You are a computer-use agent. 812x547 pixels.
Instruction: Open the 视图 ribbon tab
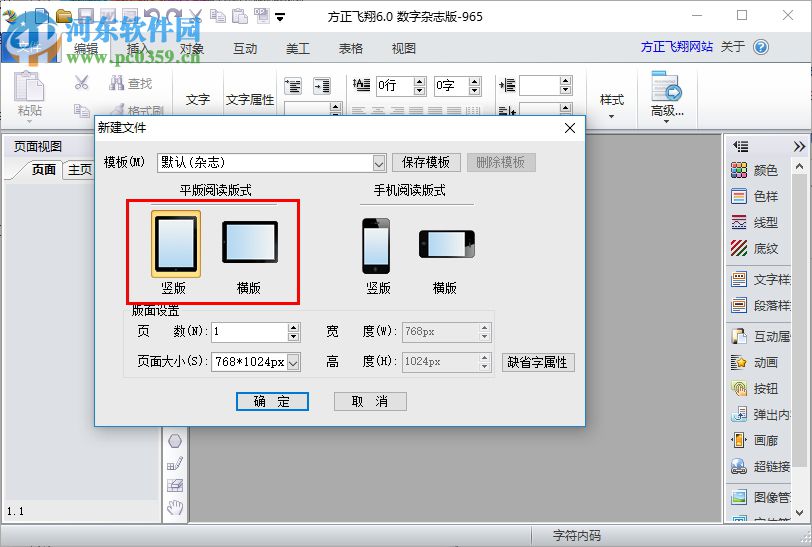[403, 49]
